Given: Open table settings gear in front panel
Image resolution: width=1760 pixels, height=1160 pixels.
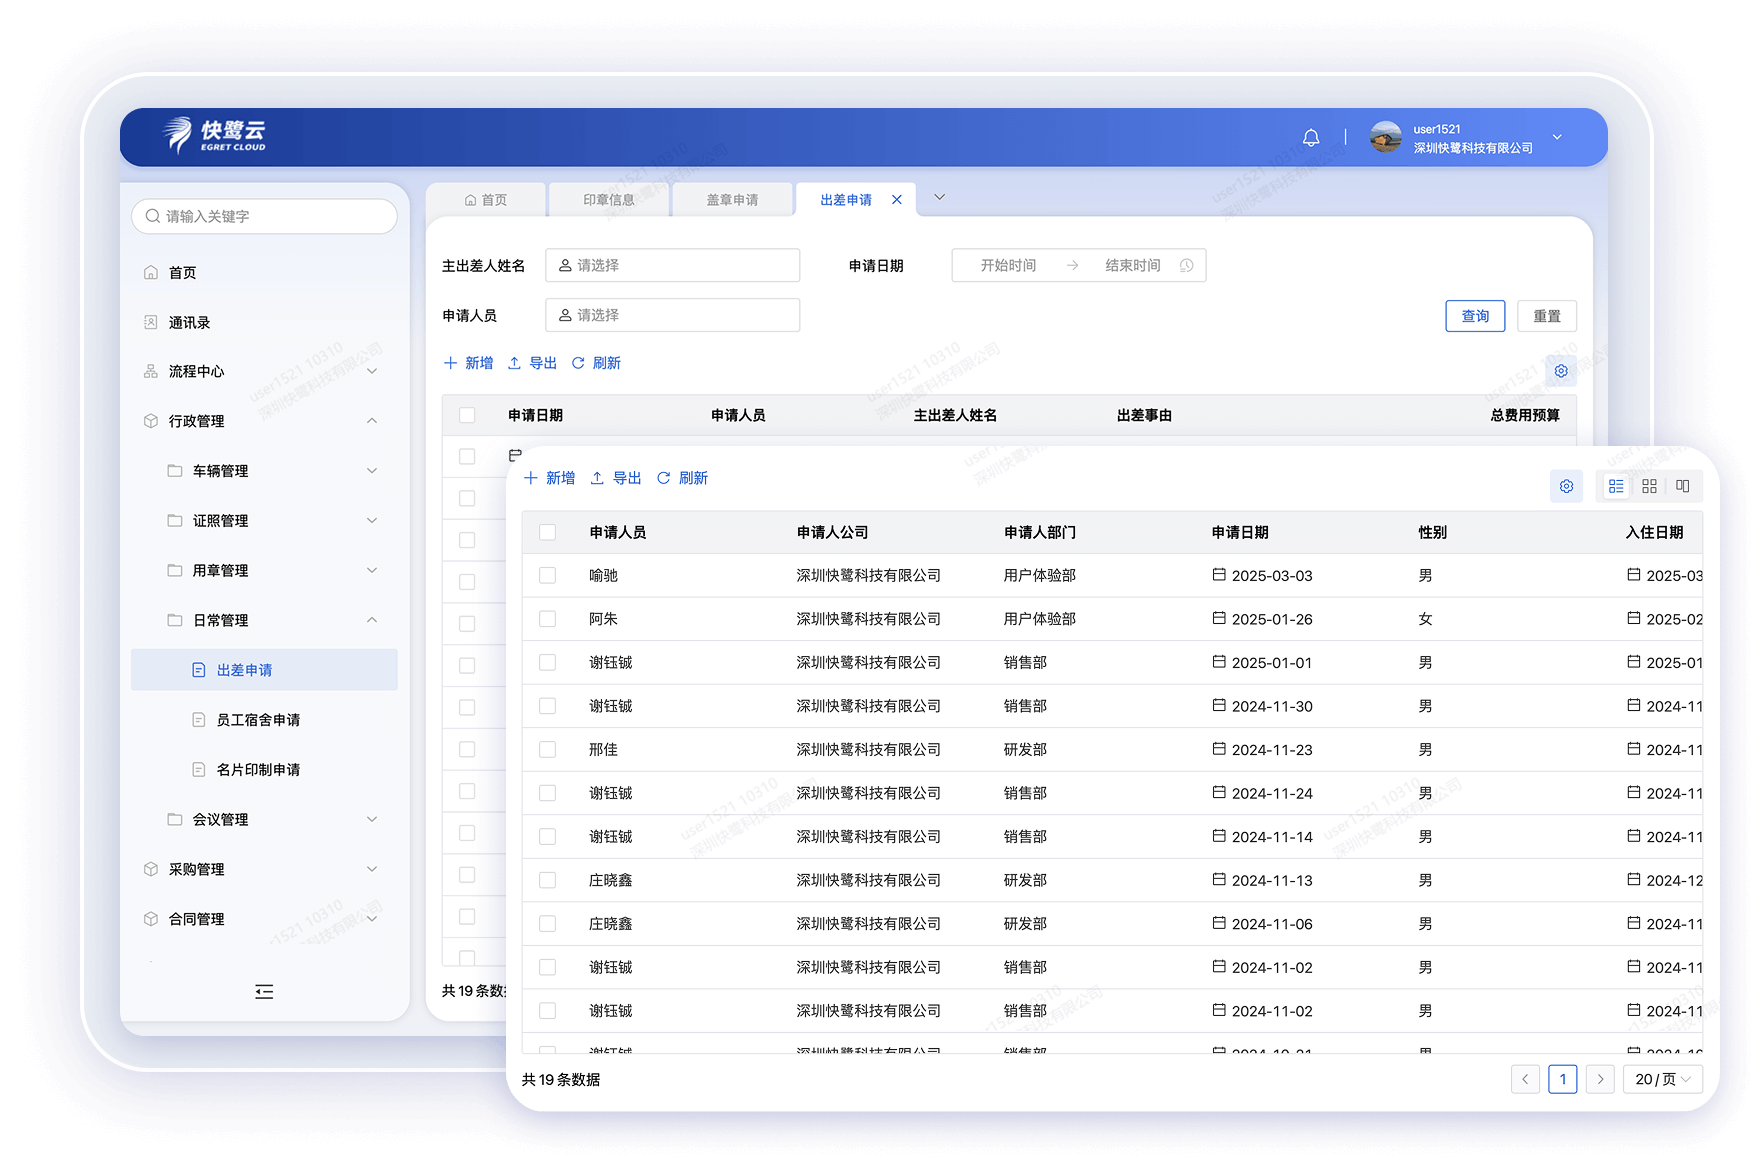Looking at the screenshot, I should click(1566, 486).
